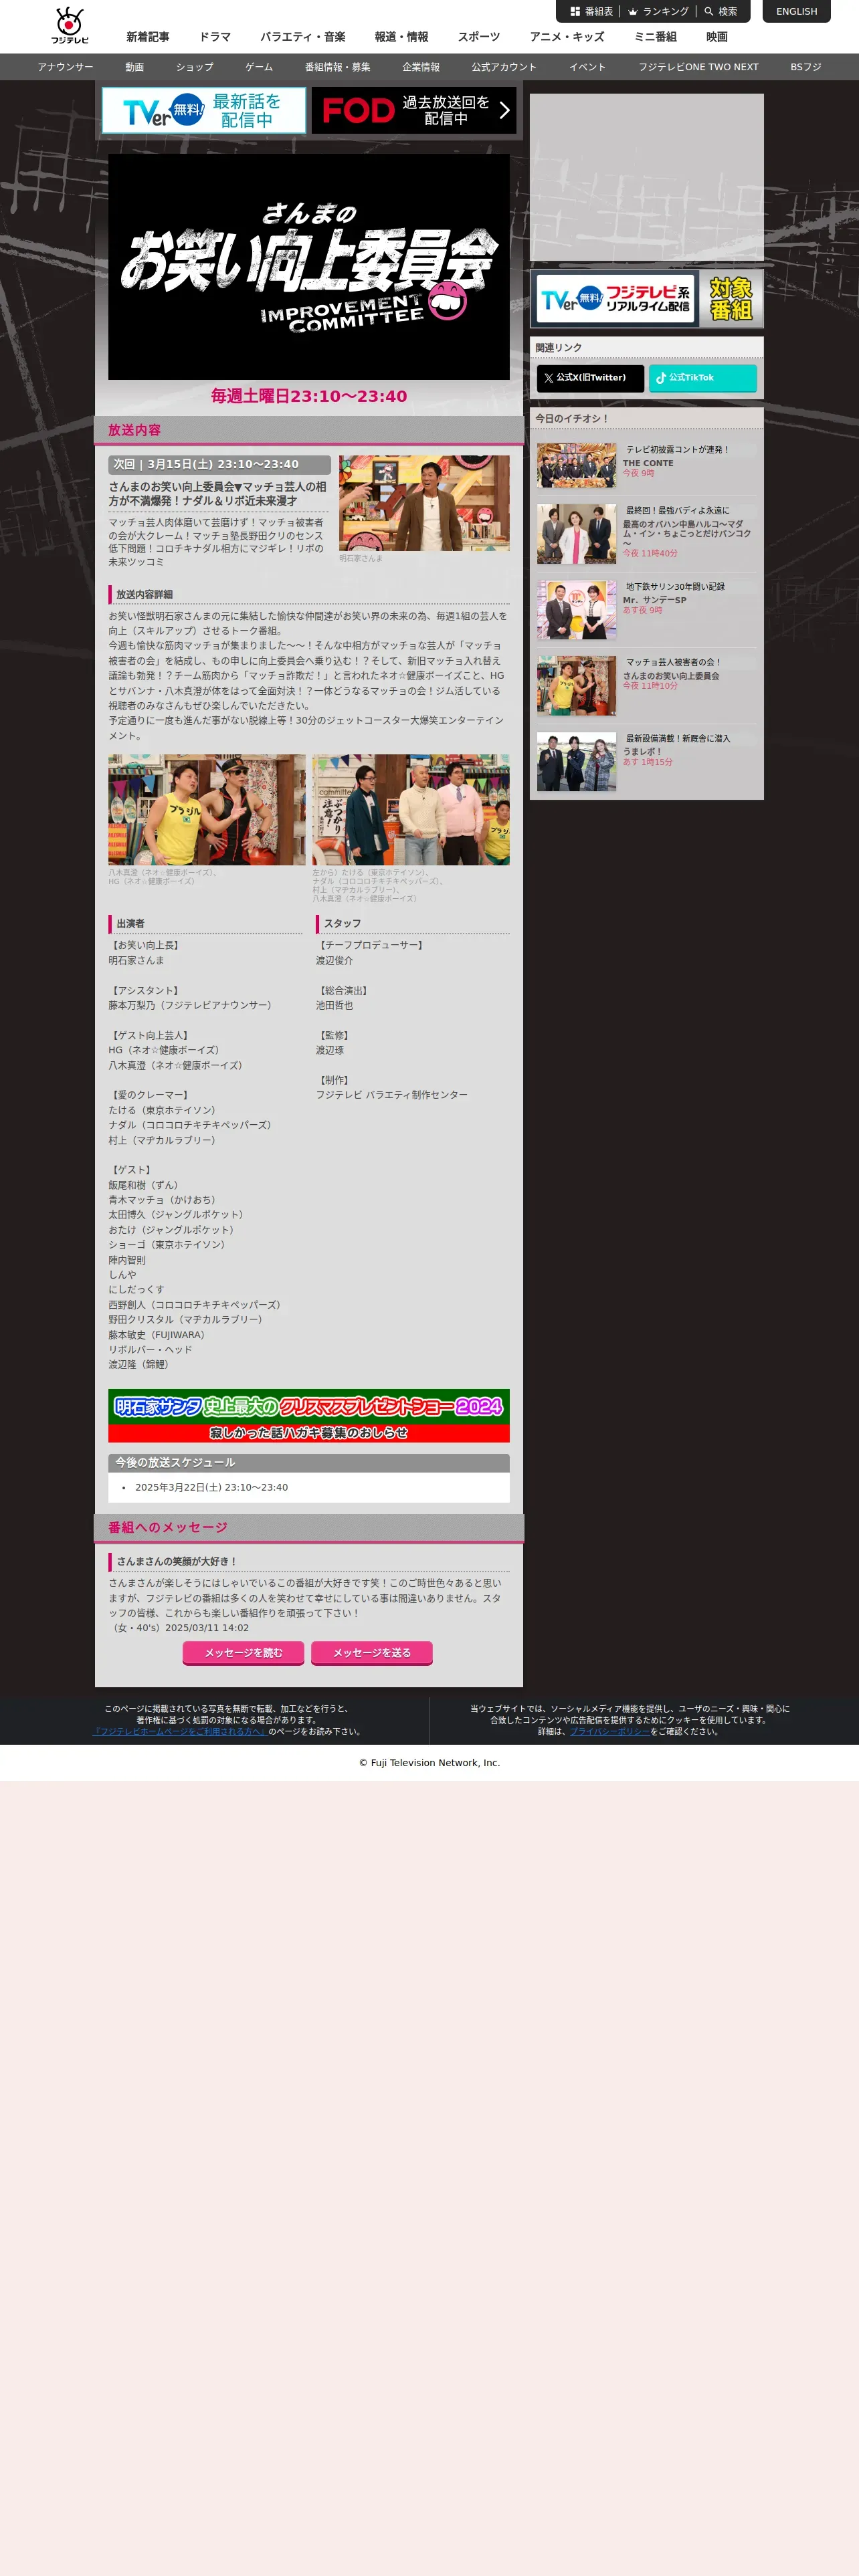Switch site to ENGLISH
Image resolution: width=859 pixels, height=2576 pixels.
pyautogui.click(x=796, y=12)
